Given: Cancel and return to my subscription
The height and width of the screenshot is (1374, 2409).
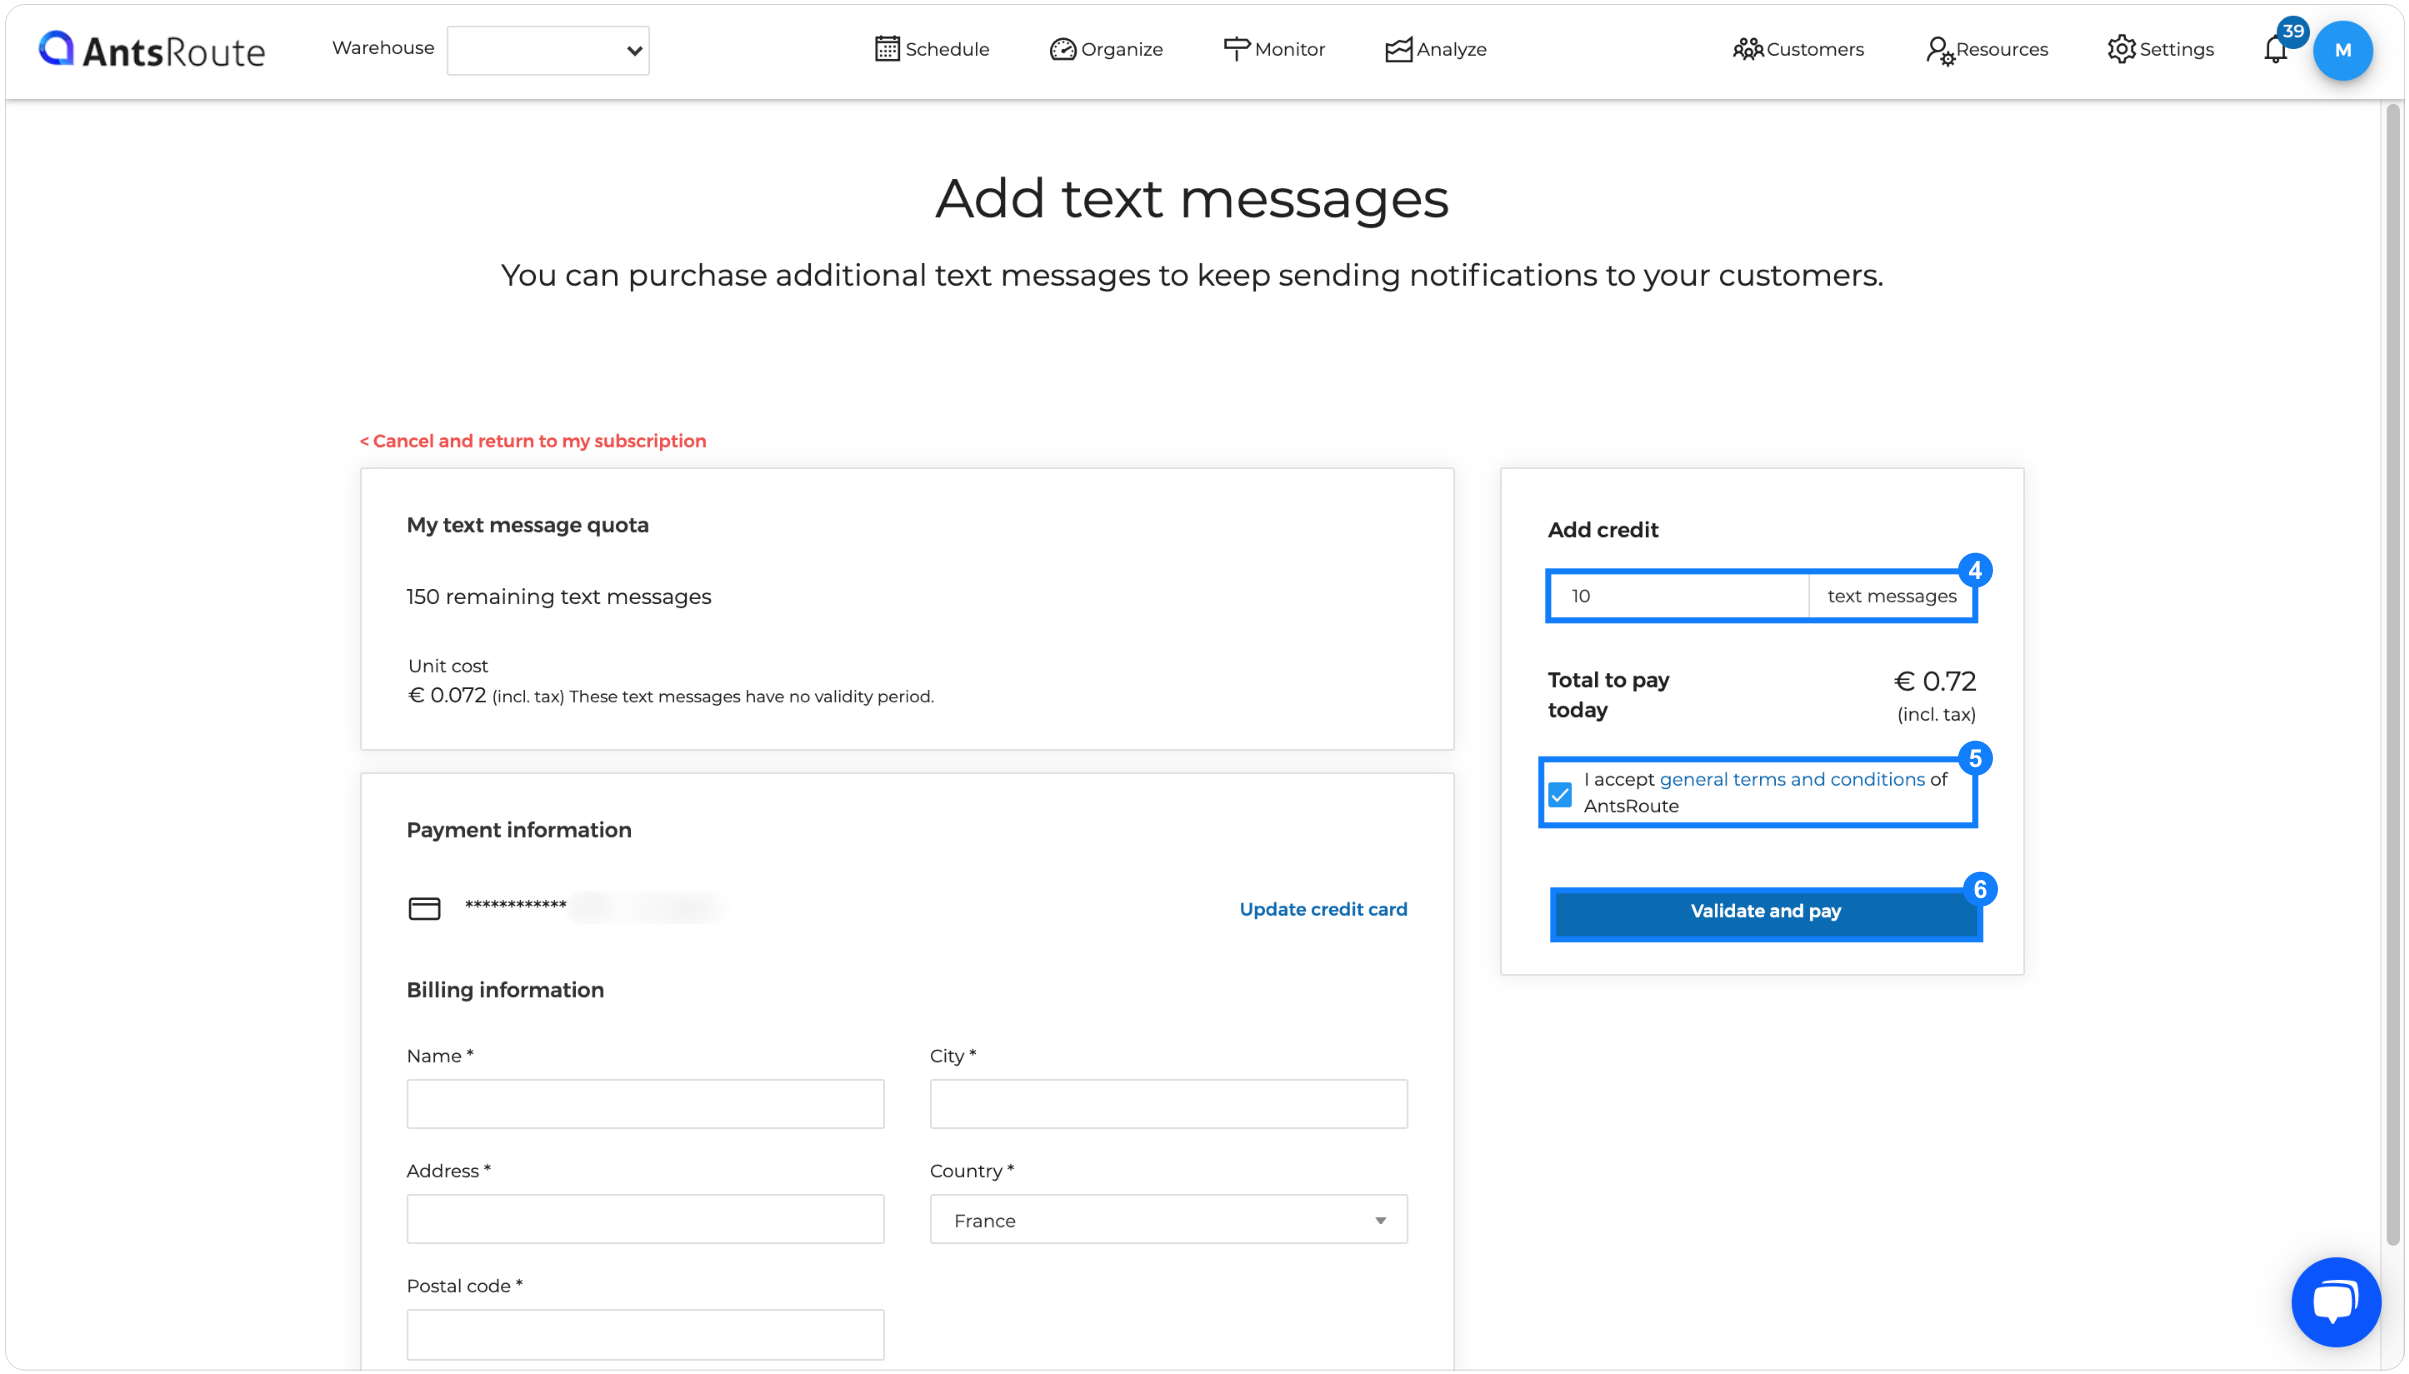Looking at the screenshot, I should 532,441.
